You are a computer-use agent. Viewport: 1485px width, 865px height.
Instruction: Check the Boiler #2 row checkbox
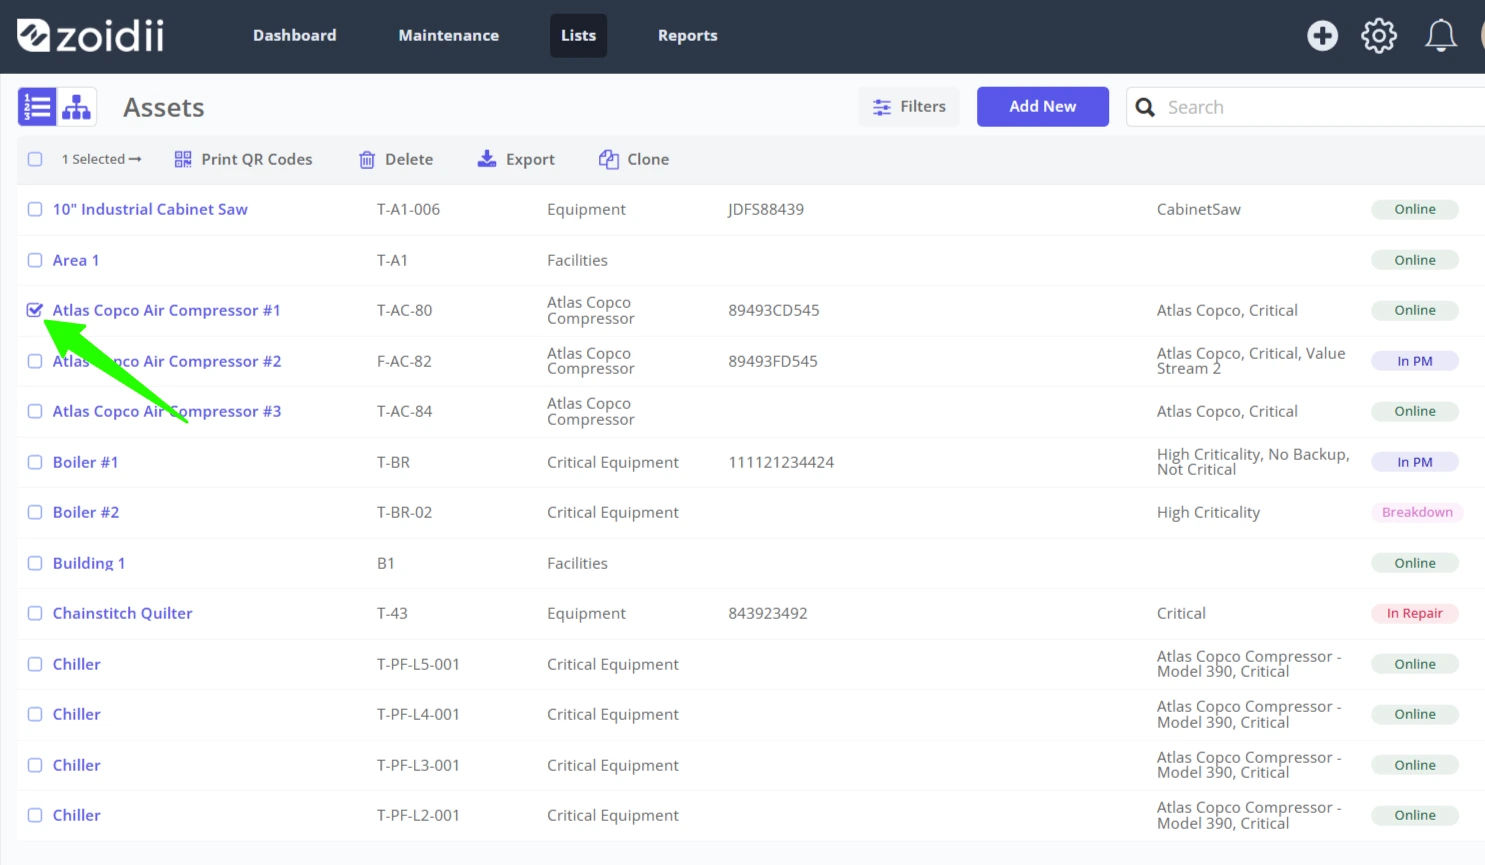[x=35, y=512]
